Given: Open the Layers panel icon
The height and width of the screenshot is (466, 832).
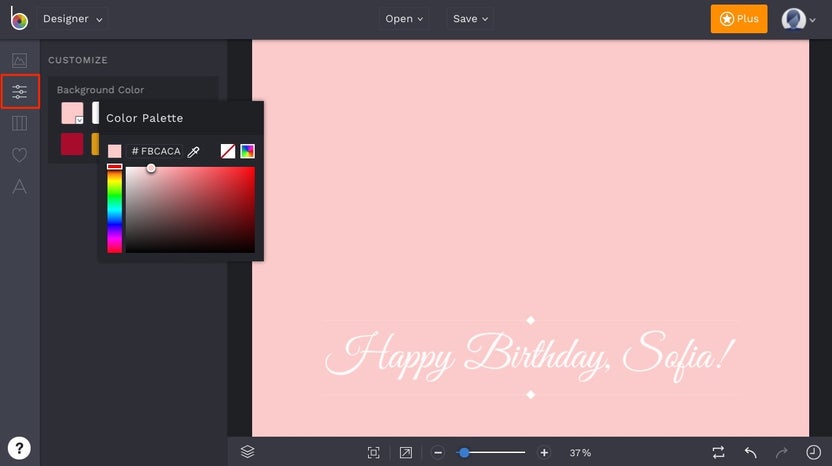Looking at the screenshot, I should [x=247, y=452].
